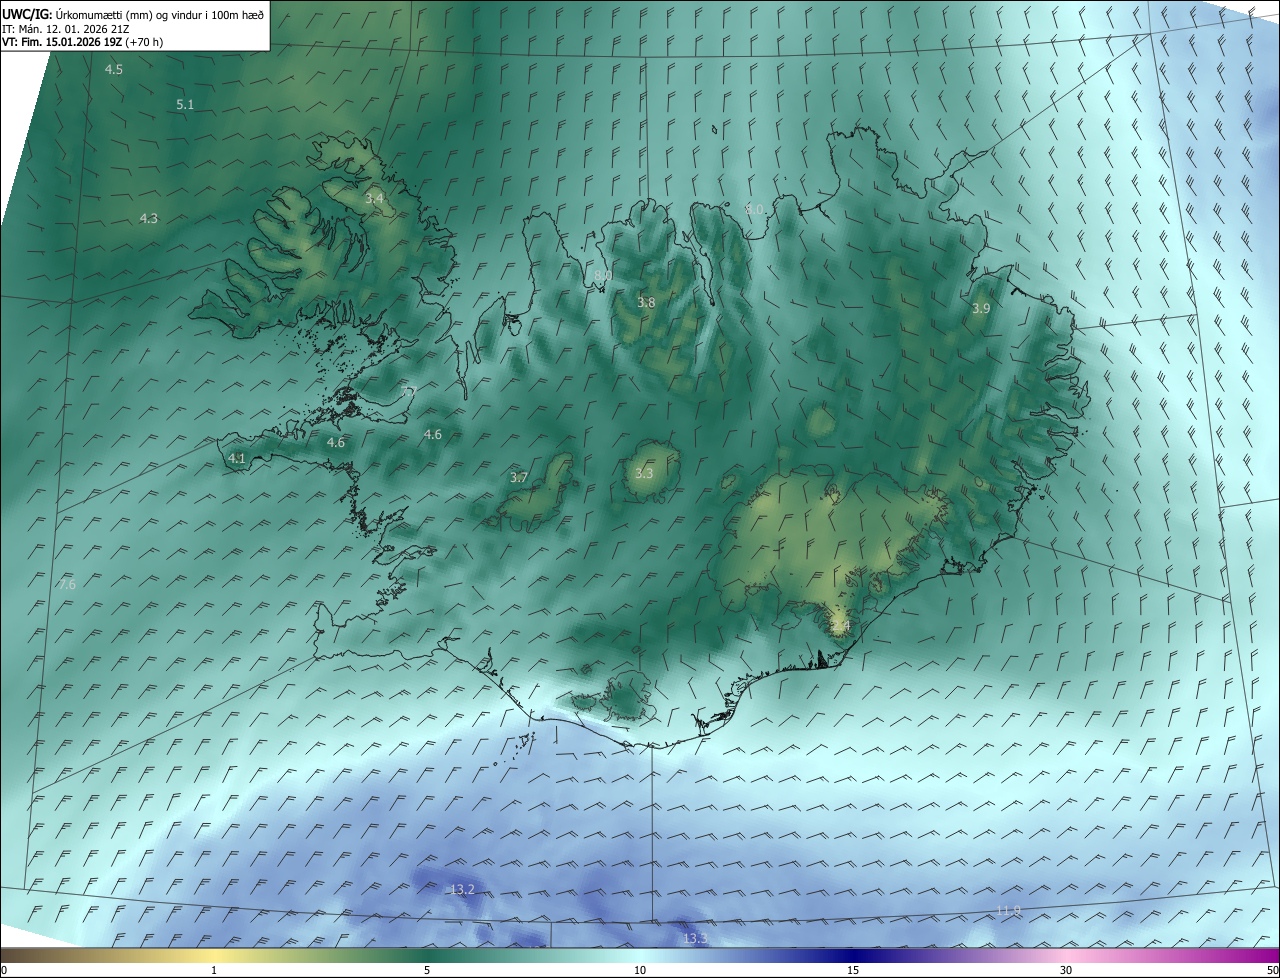Click the 3.7 value on the glacier
This screenshot has height=978, width=1280.
pos(518,478)
